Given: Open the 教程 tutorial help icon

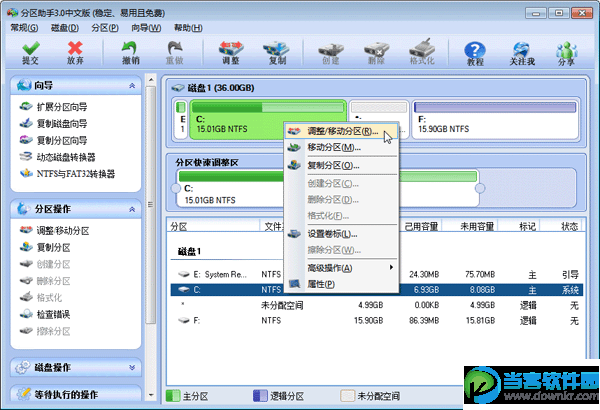Looking at the screenshot, I should 475,53.
